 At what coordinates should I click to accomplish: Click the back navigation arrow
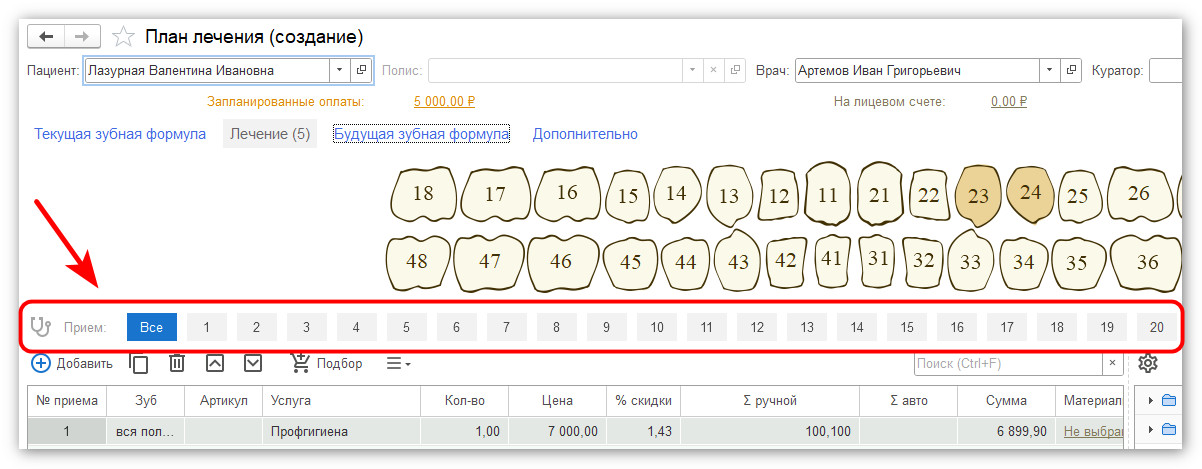coord(46,36)
